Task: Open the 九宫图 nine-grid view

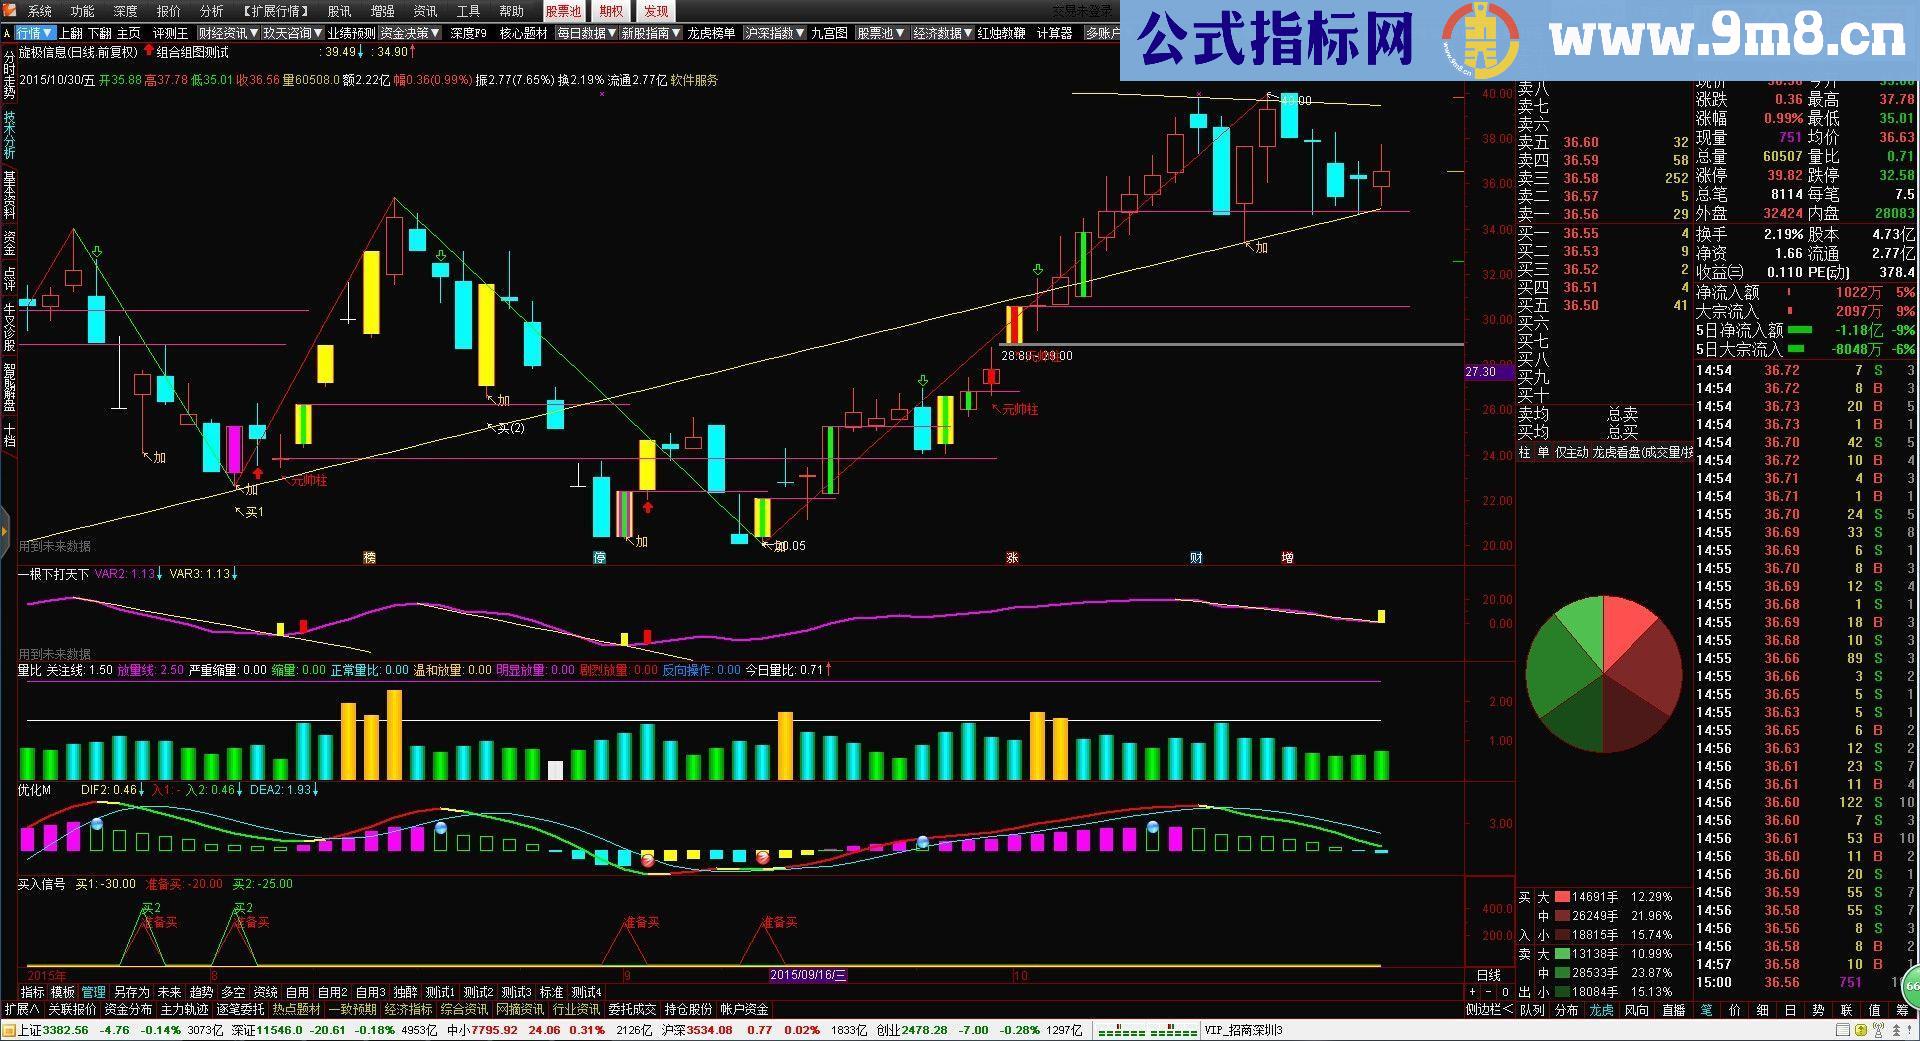Action: pyautogui.click(x=830, y=32)
